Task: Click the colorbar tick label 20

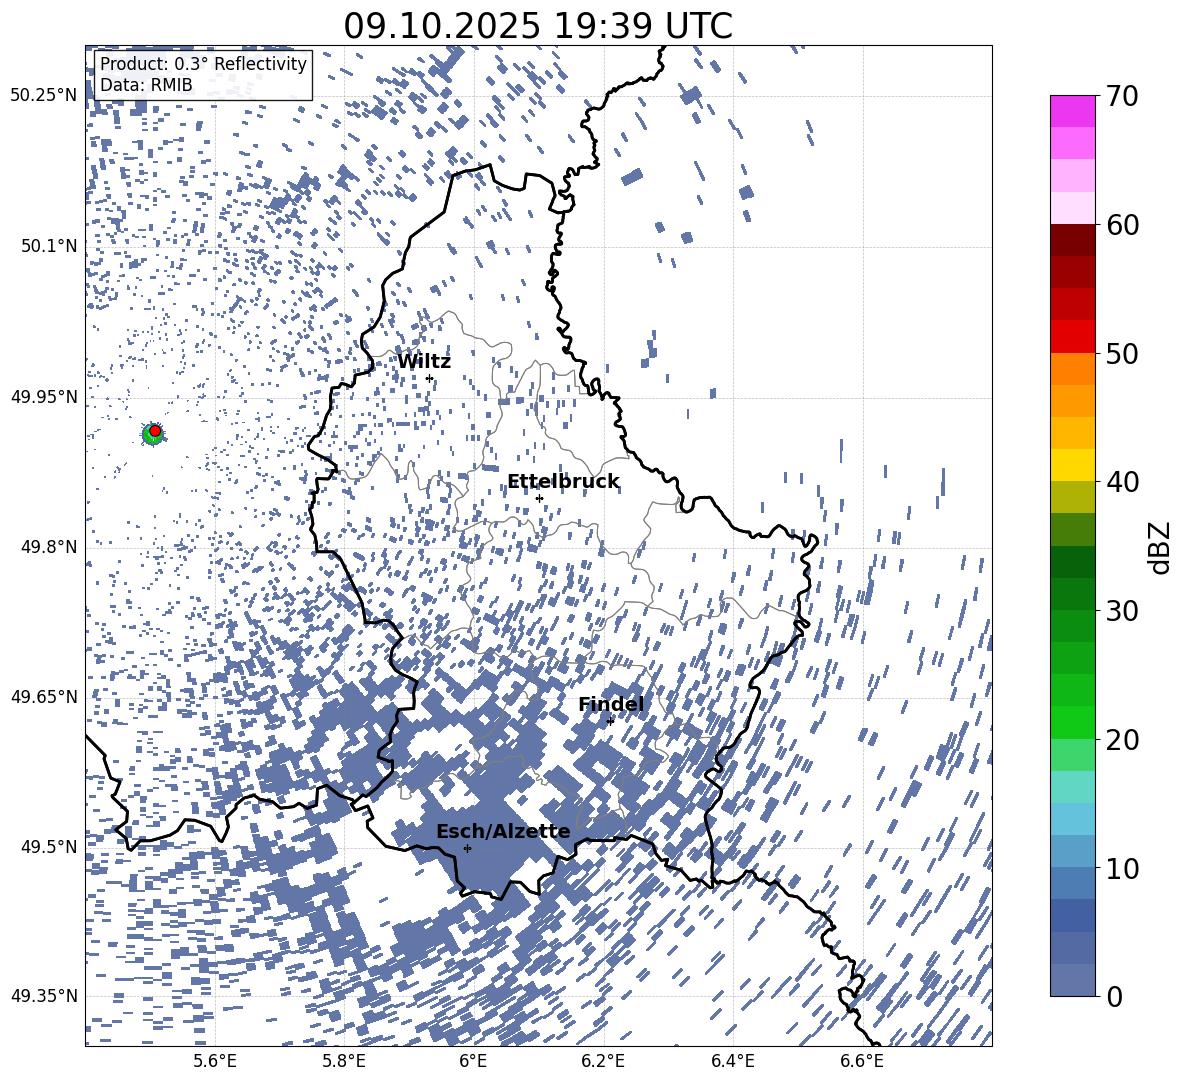Action: click(1122, 740)
